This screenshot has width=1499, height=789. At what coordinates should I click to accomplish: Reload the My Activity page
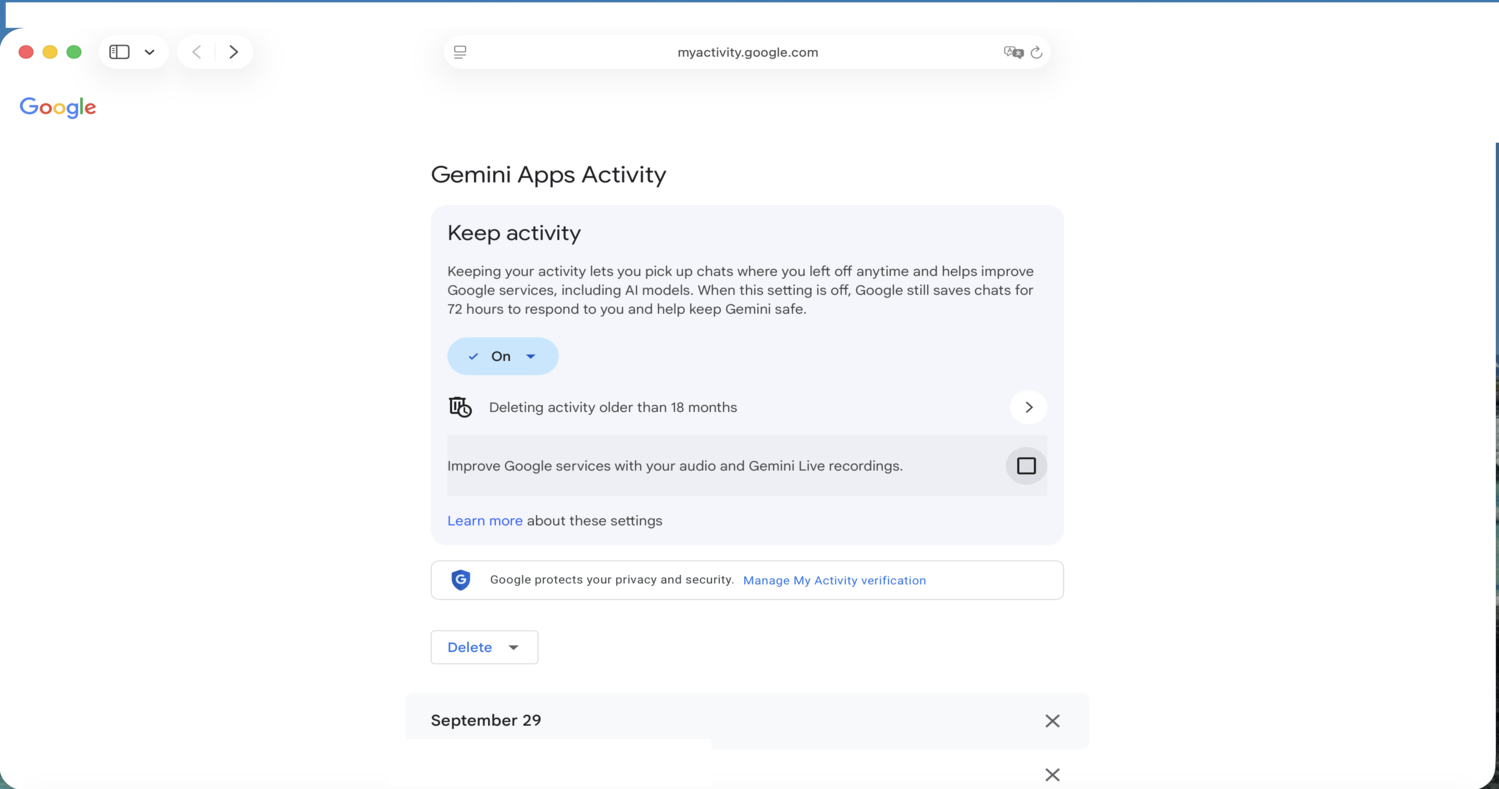(1036, 52)
